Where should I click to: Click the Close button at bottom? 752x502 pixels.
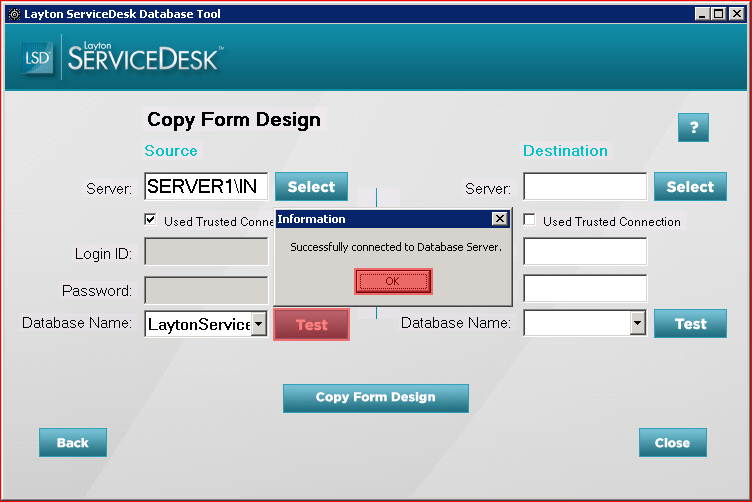coord(672,443)
